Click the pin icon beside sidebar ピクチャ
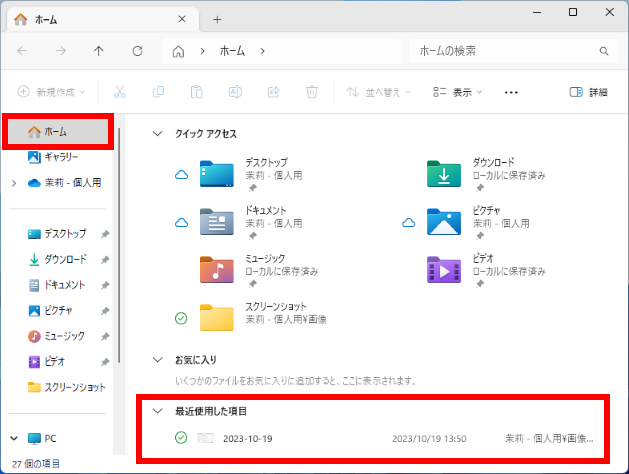This screenshot has height=474, width=629. [x=105, y=311]
